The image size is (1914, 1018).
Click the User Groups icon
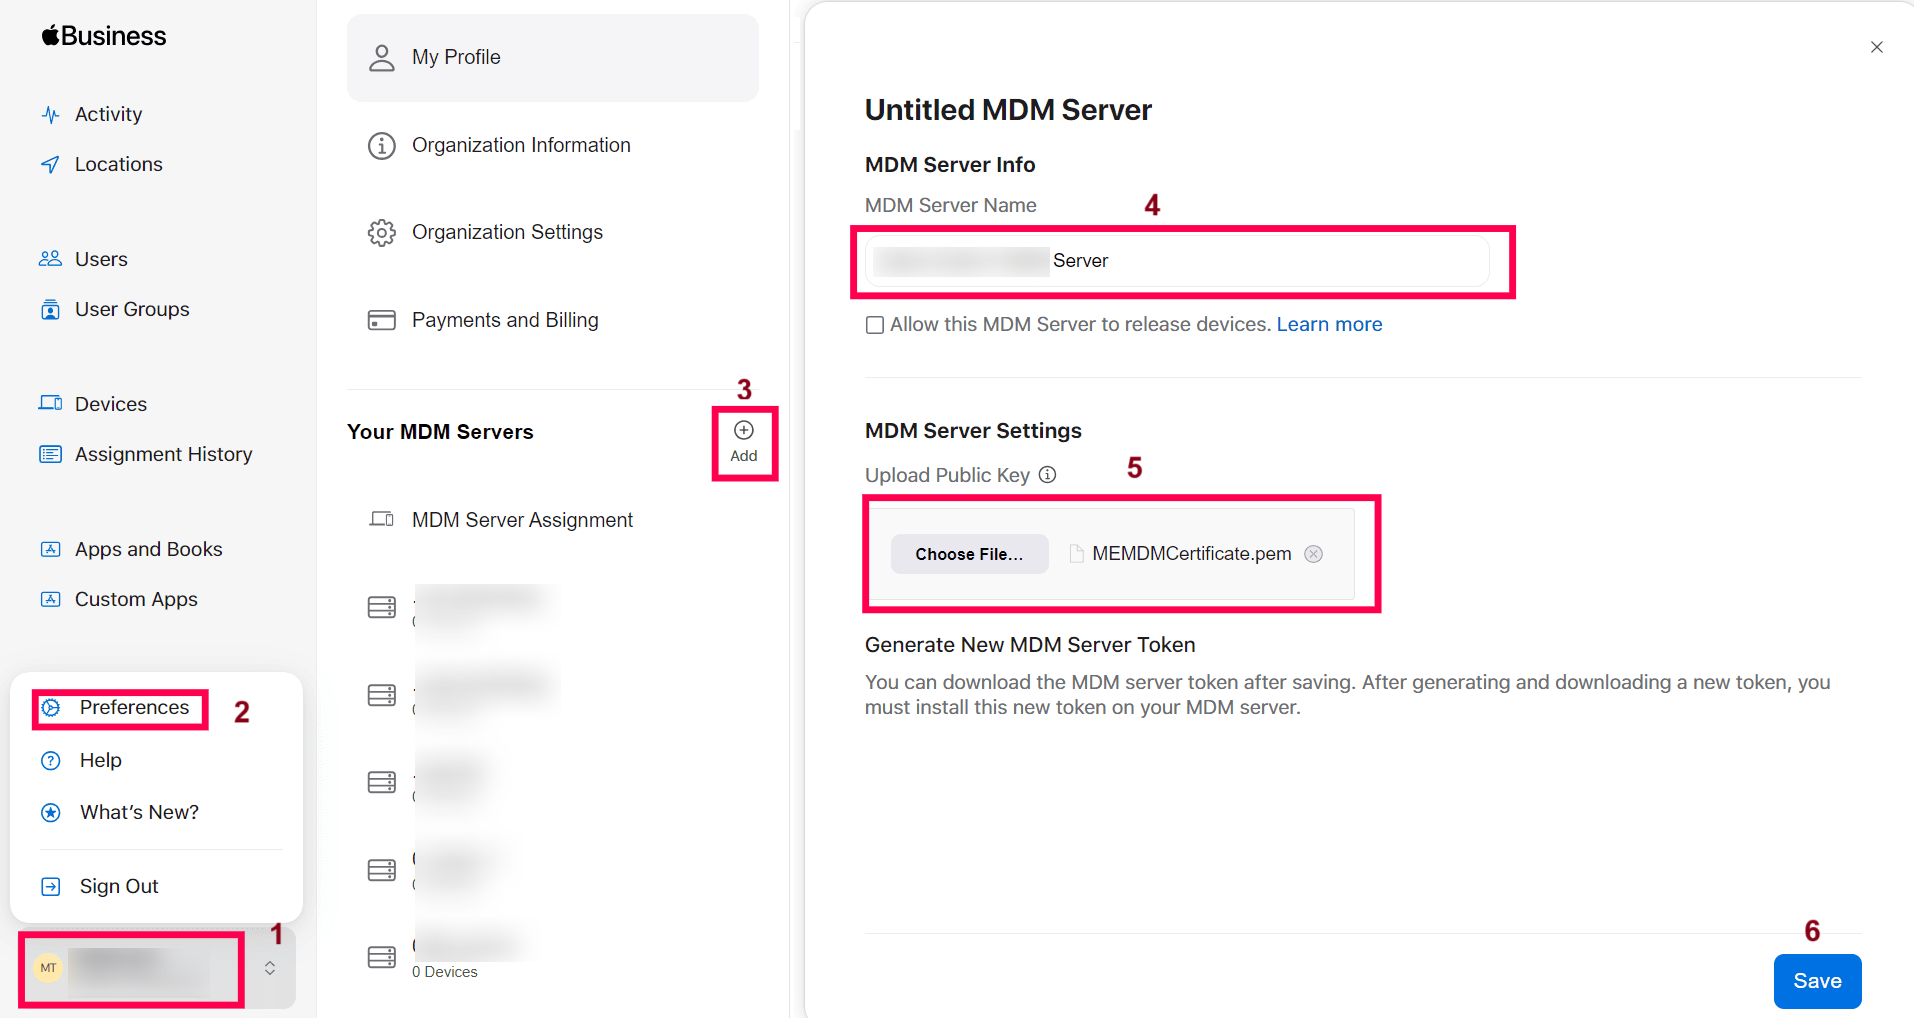[50, 309]
